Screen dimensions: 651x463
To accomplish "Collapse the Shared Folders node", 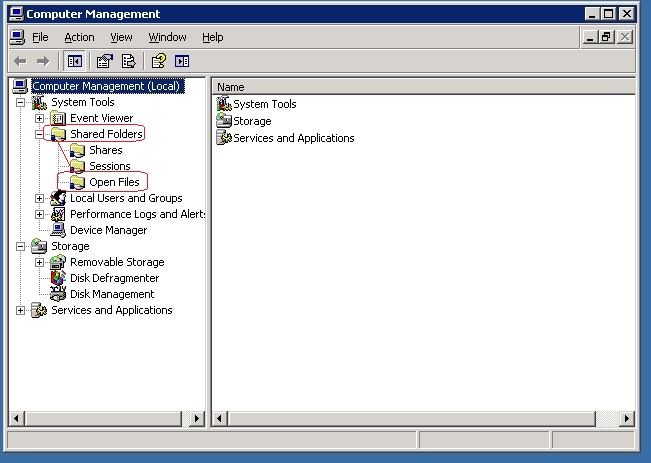I will (40, 134).
